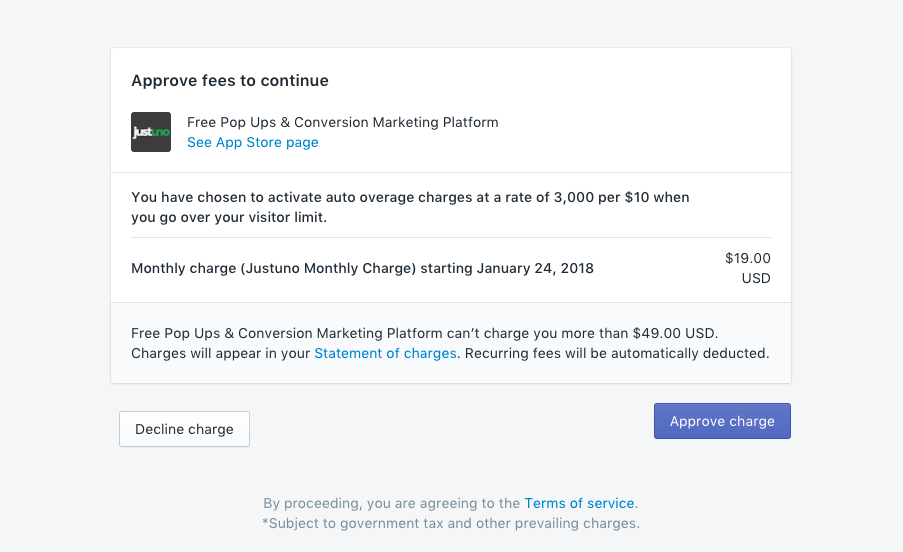The width and height of the screenshot is (903, 552).
Task: Click the Justuno app logo icon
Action: coord(151,132)
